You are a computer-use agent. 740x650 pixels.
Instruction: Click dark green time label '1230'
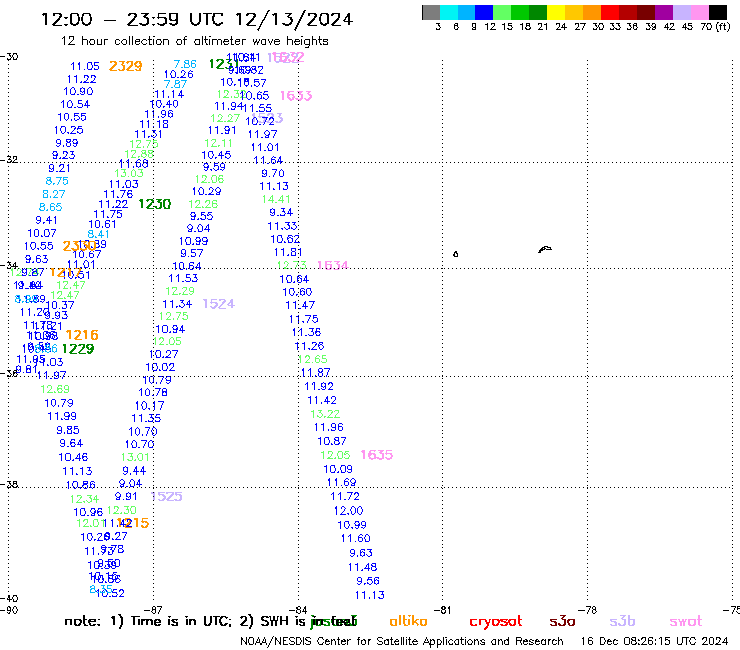tap(155, 204)
